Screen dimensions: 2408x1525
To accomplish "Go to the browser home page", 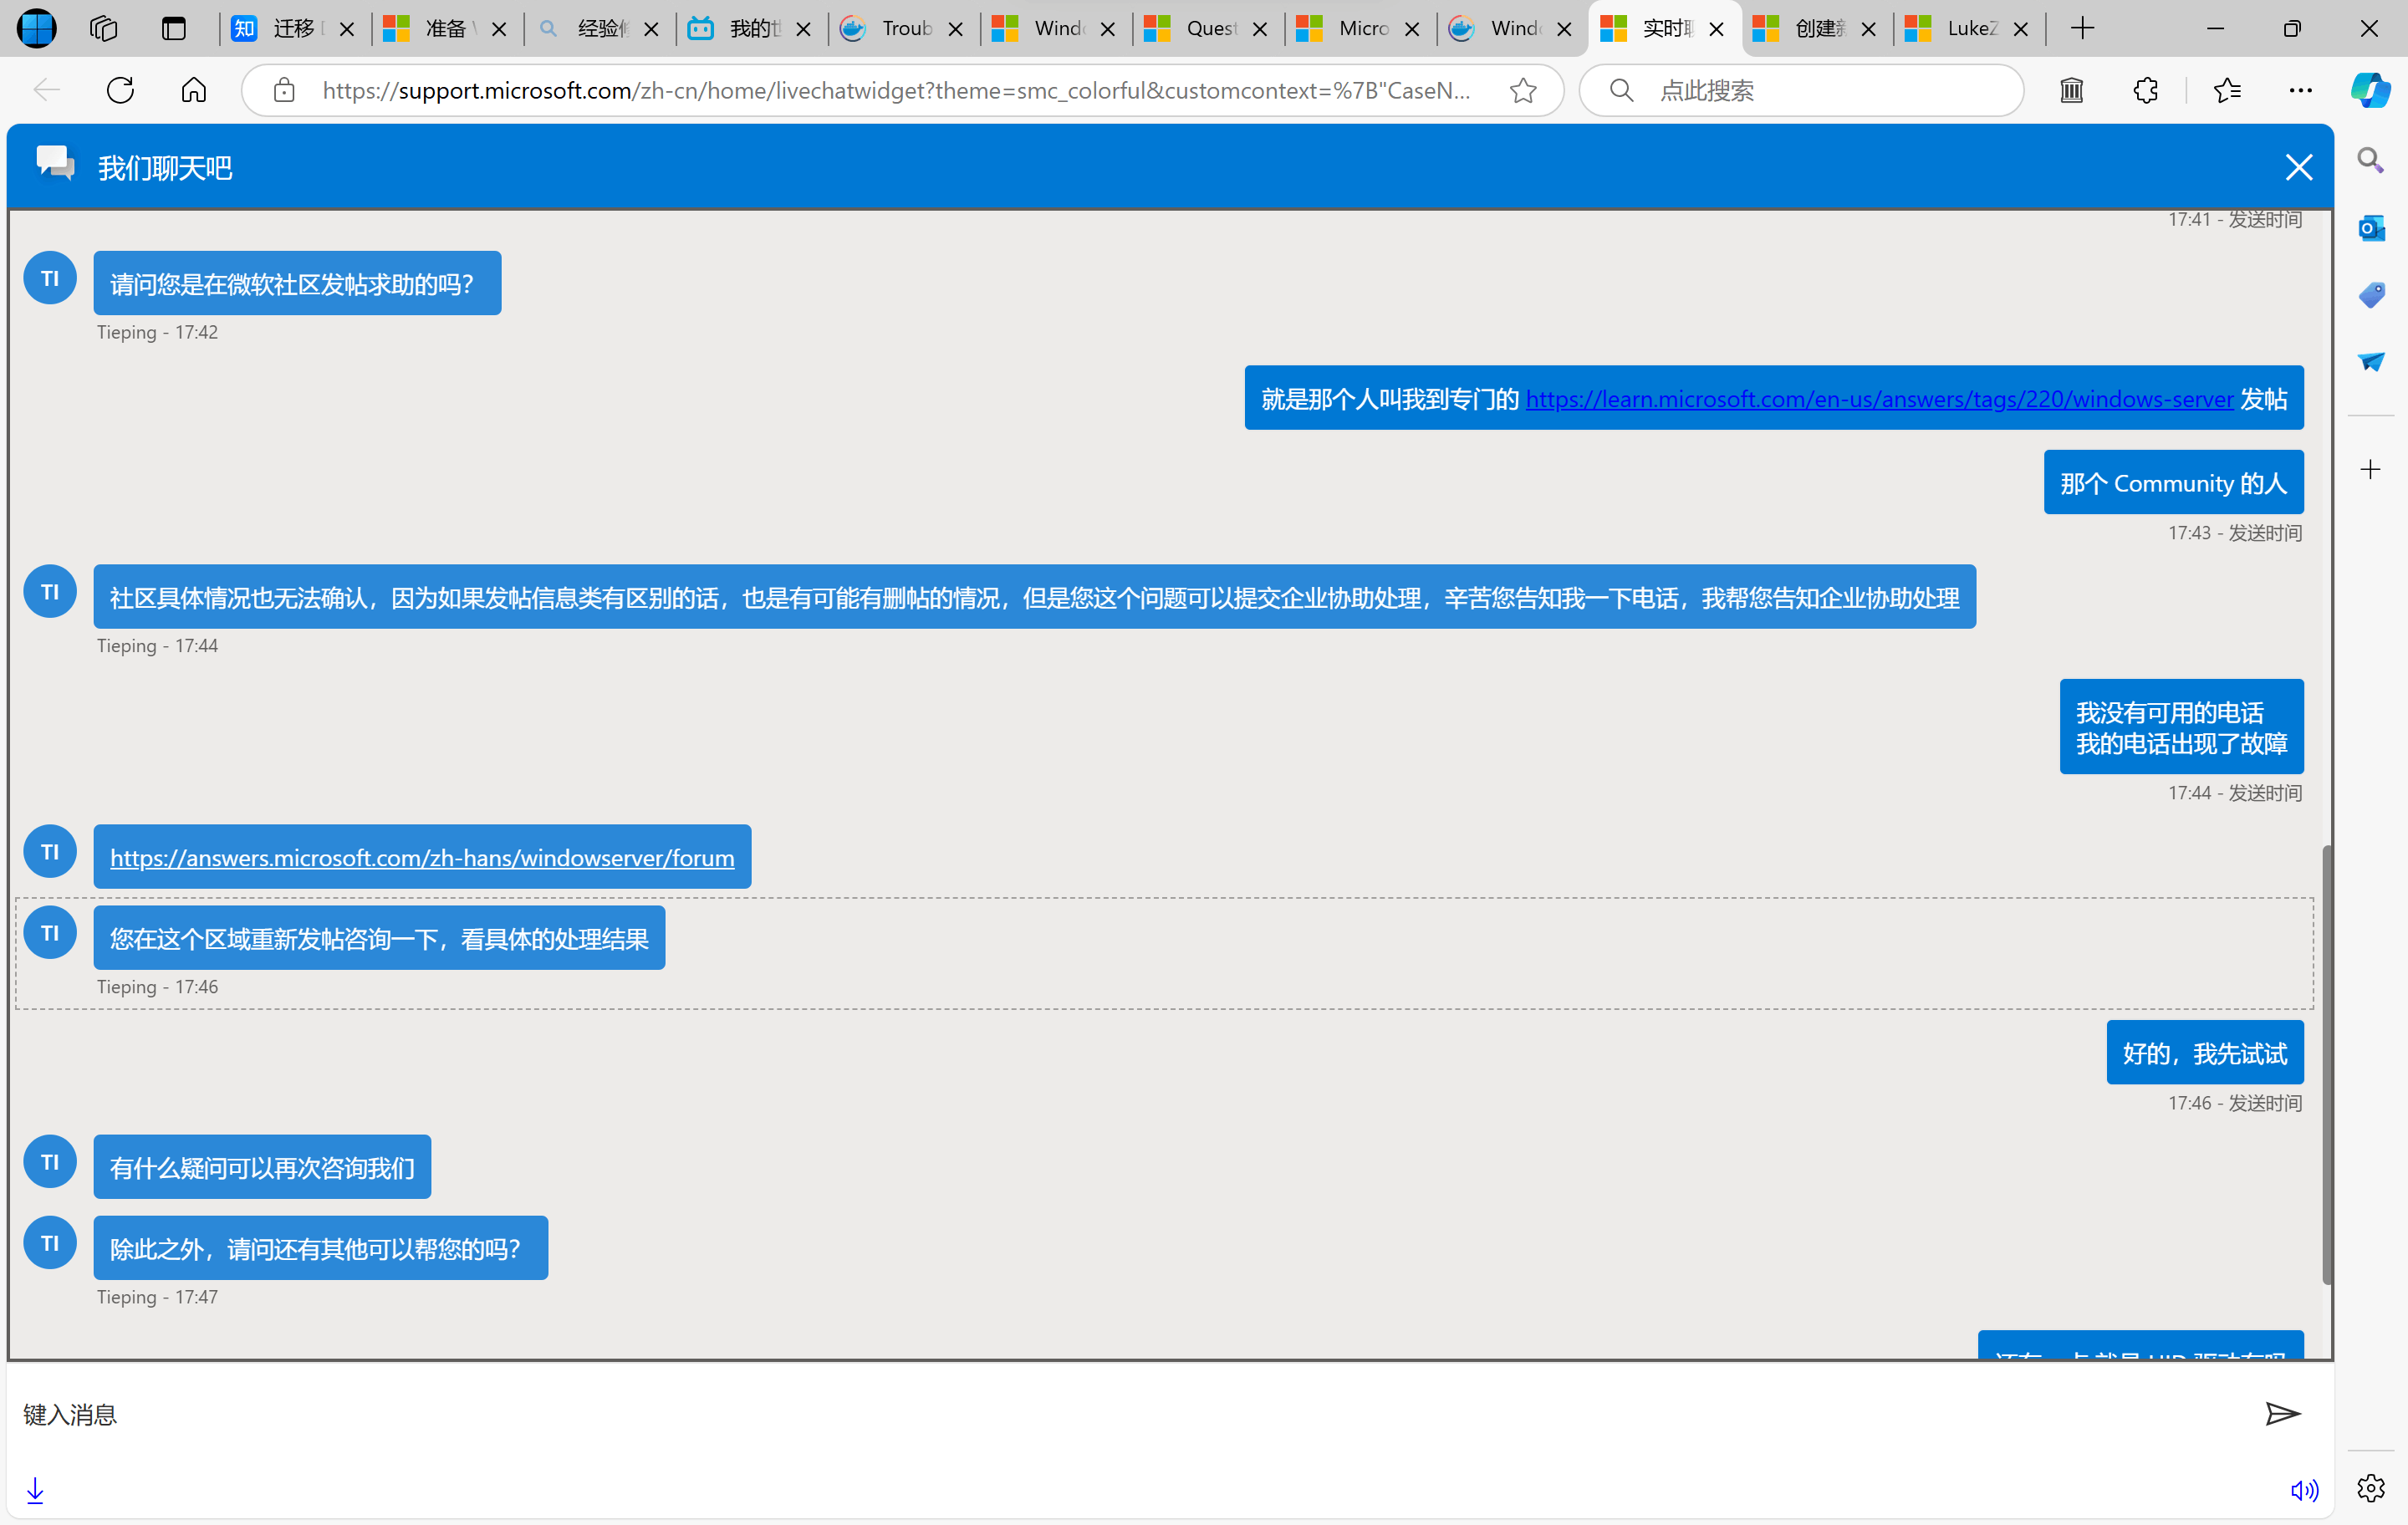I will click(x=194, y=90).
